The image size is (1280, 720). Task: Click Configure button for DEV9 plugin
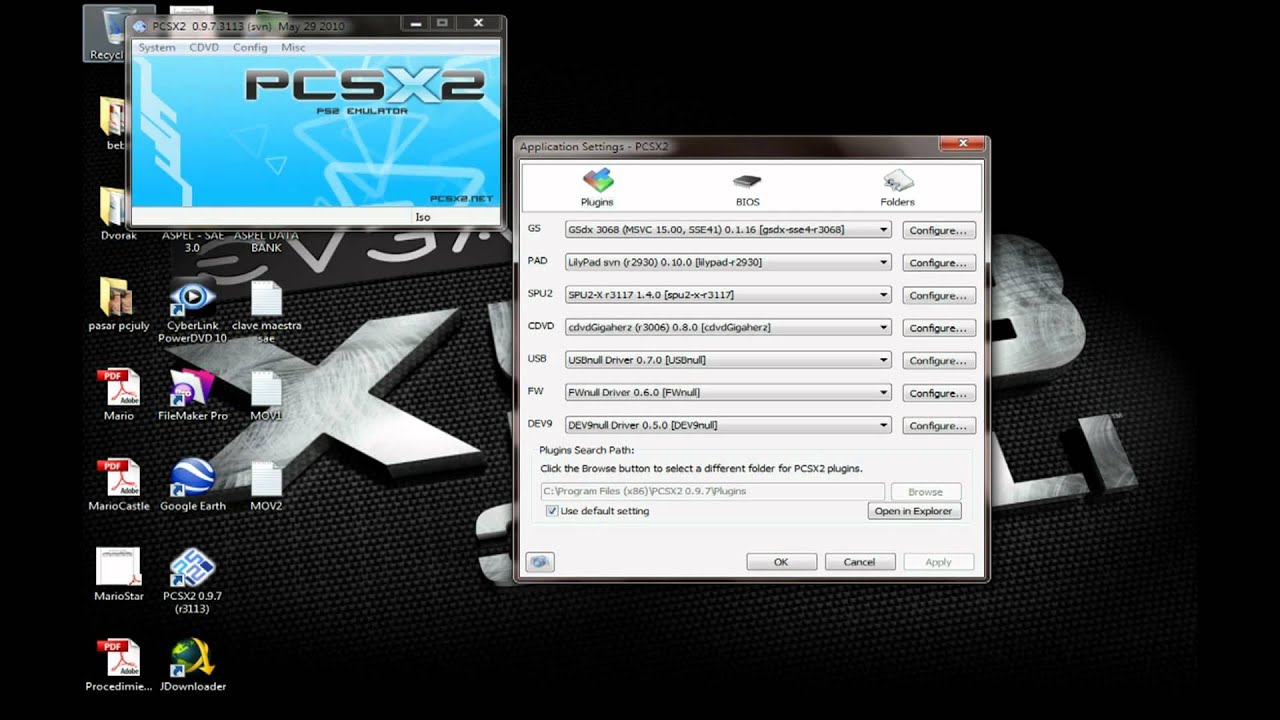tap(938, 425)
